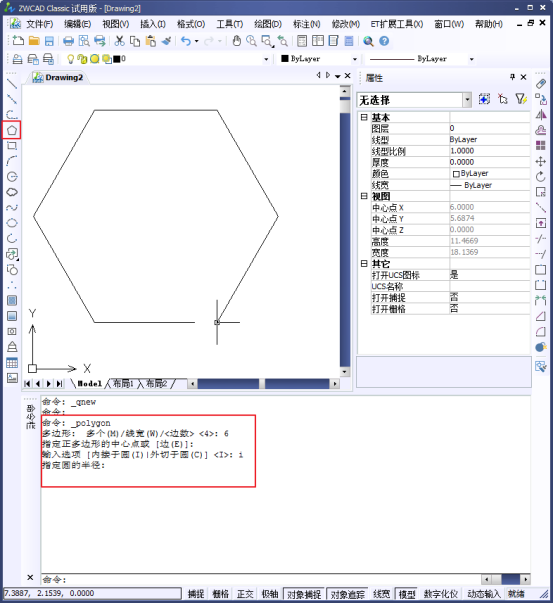Click the Quick Select icon in properties panel

click(484, 99)
